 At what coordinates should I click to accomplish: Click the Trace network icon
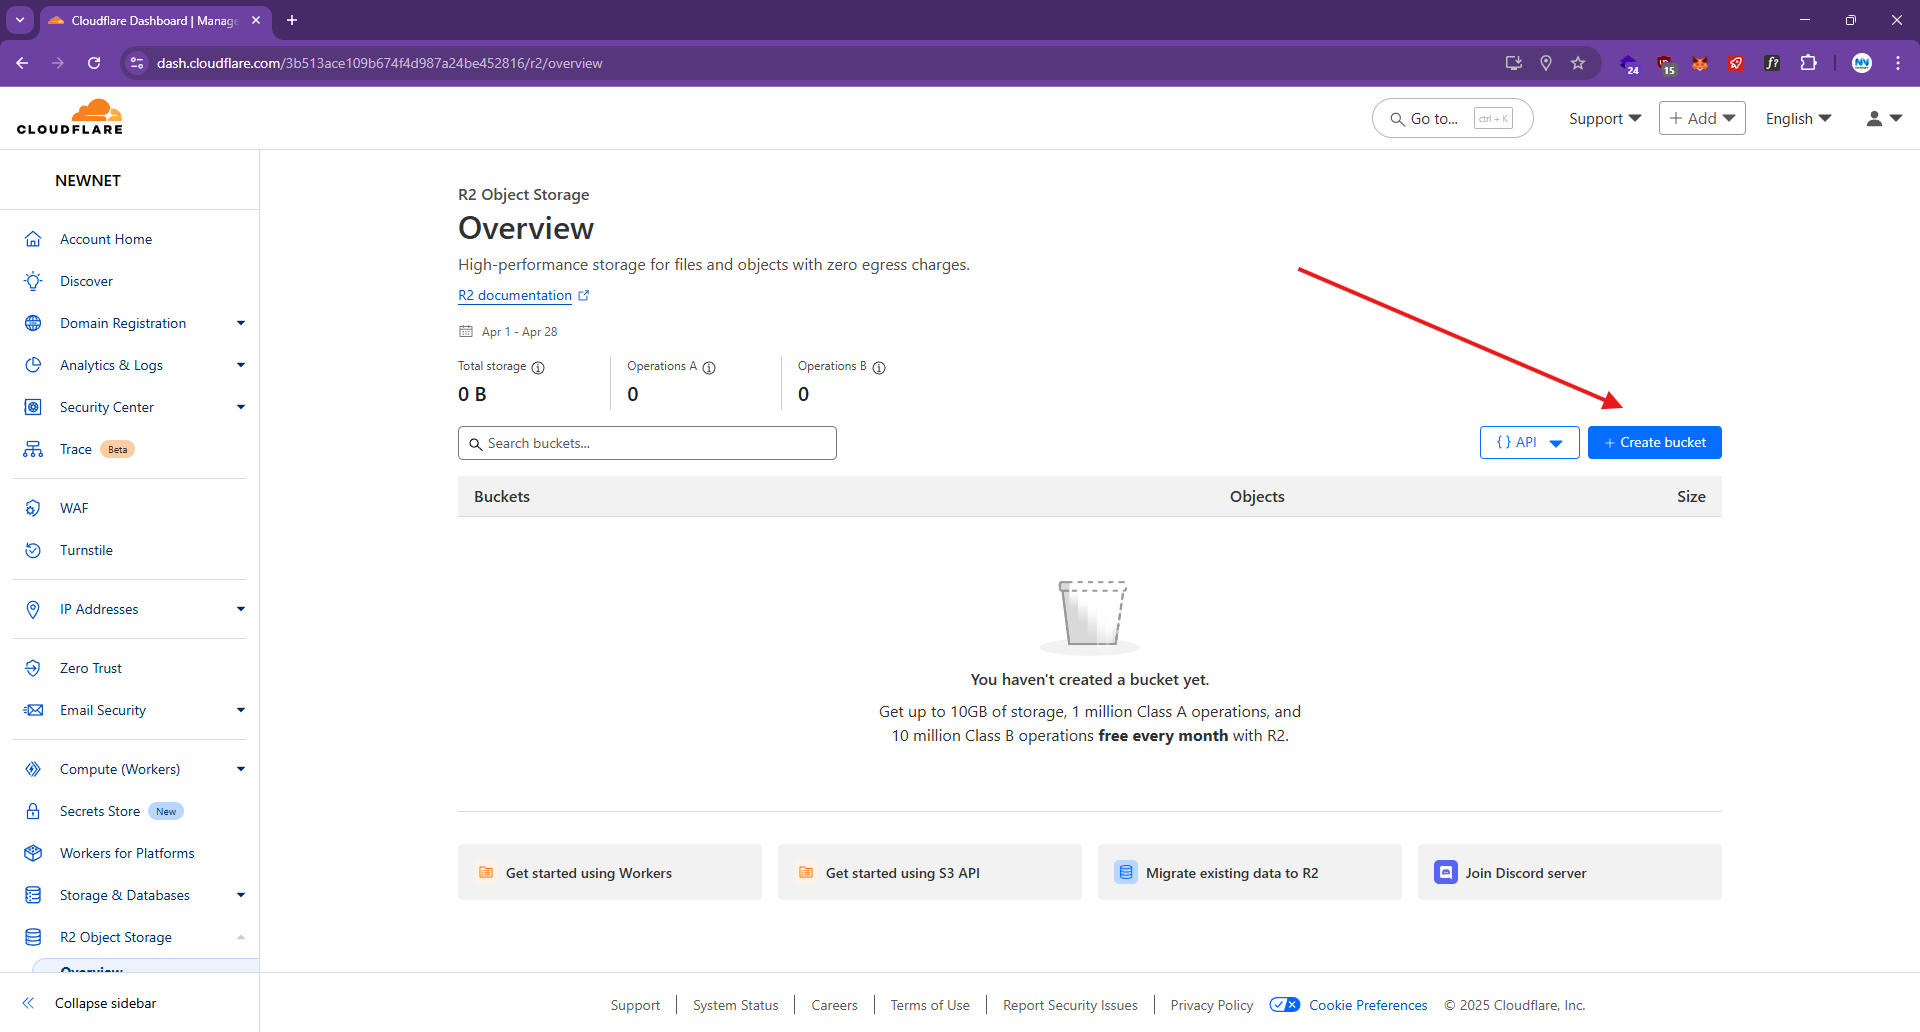tap(33, 449)
